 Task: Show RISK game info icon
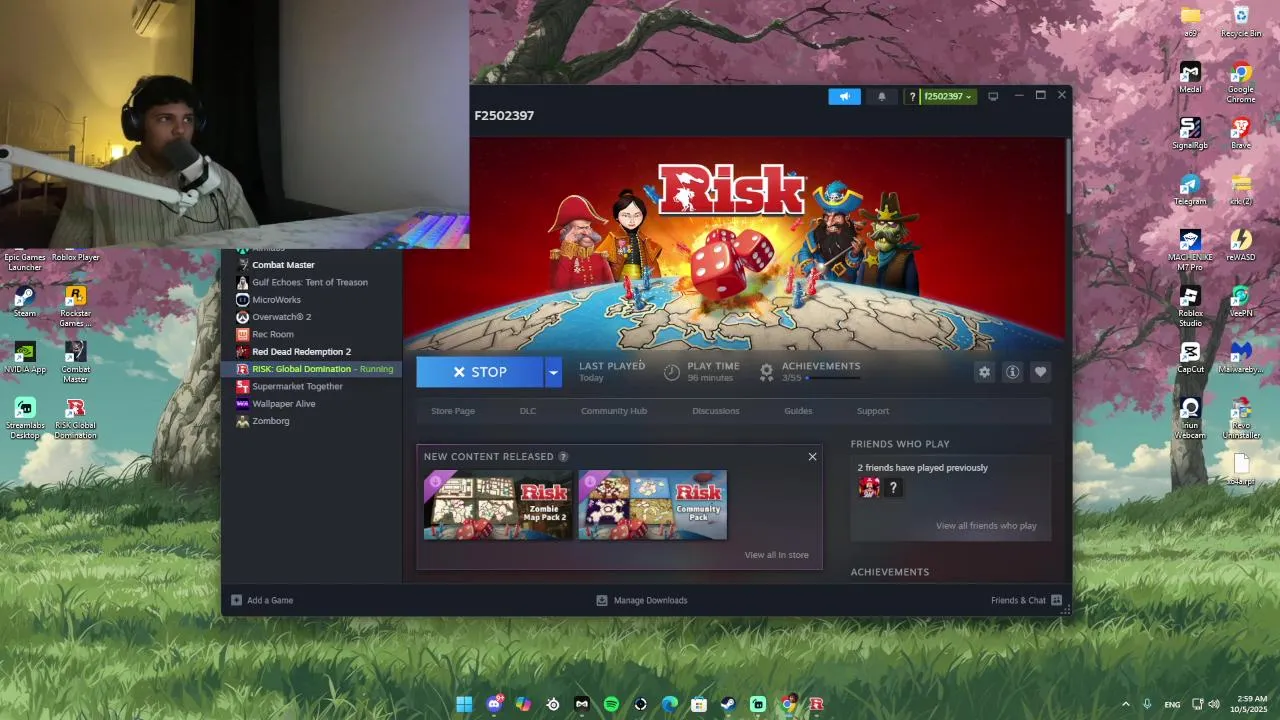click(1012, 372)
